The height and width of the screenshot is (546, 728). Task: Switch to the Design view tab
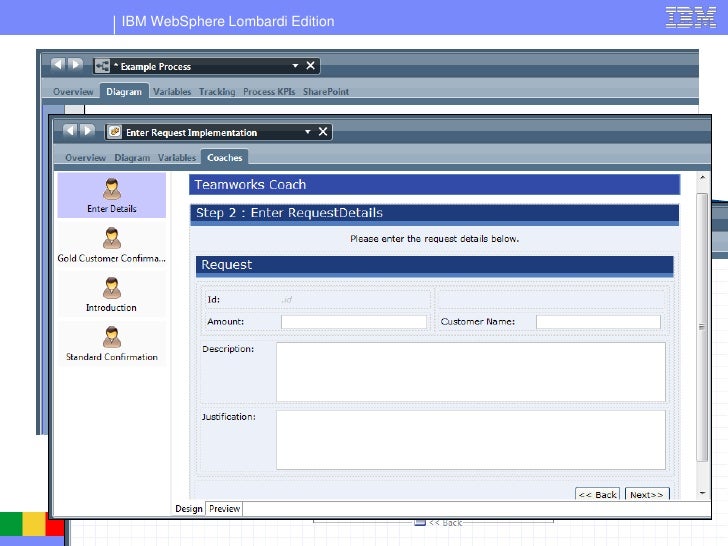[x=188, y=508]
